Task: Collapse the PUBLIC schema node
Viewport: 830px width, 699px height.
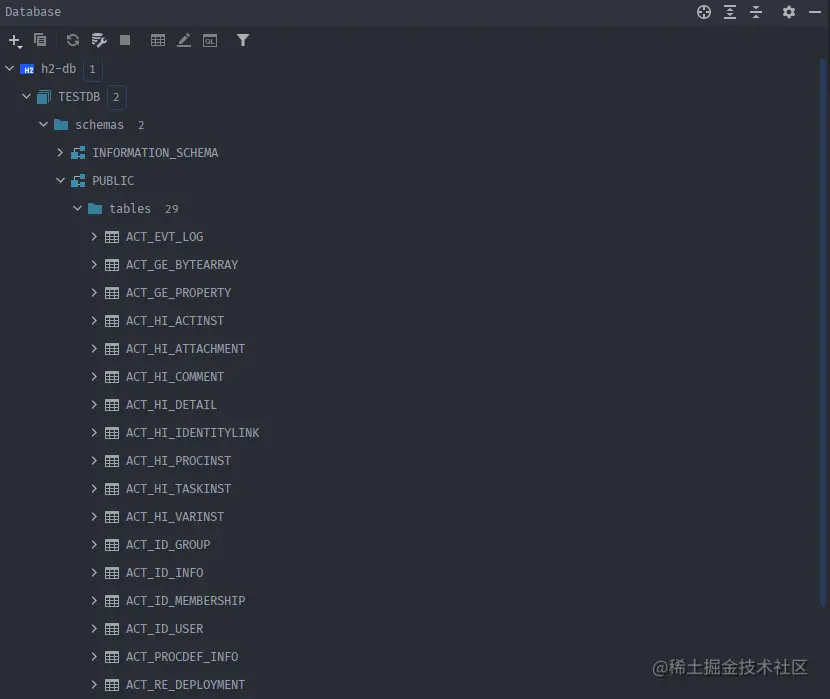Action: [60, 180]
